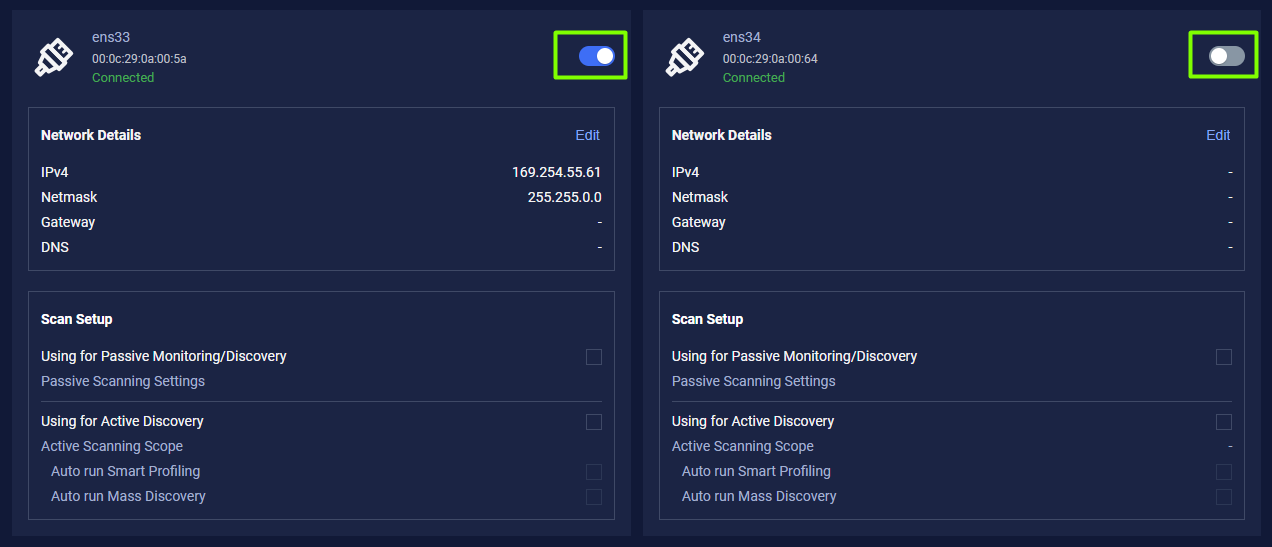This screenshot has width=1272, height=547.
Task: Open Active Scanning Scope for ens33
Action: (x=112, y=446)
